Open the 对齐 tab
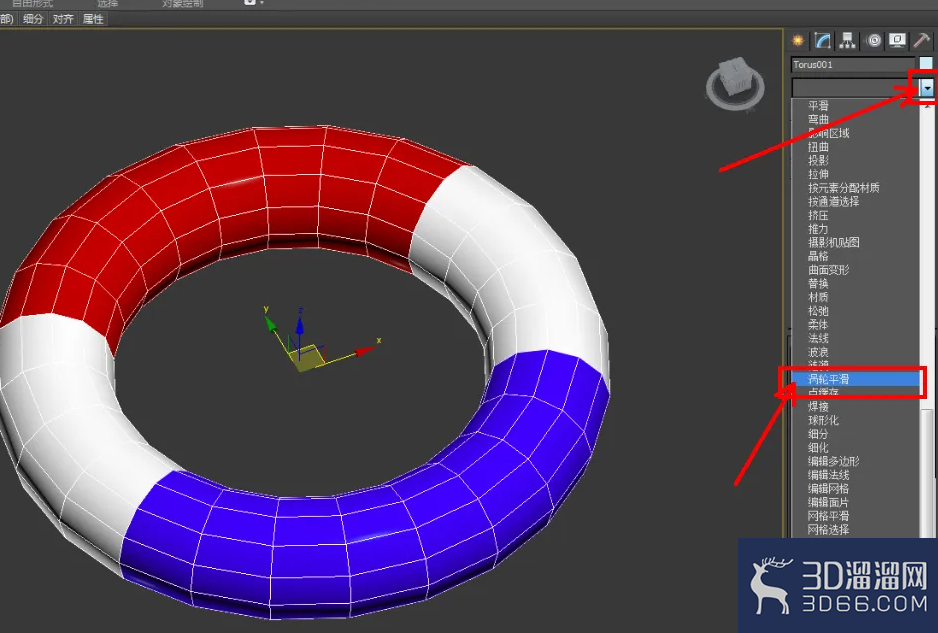The image size is (938, 633). (63, 19)
